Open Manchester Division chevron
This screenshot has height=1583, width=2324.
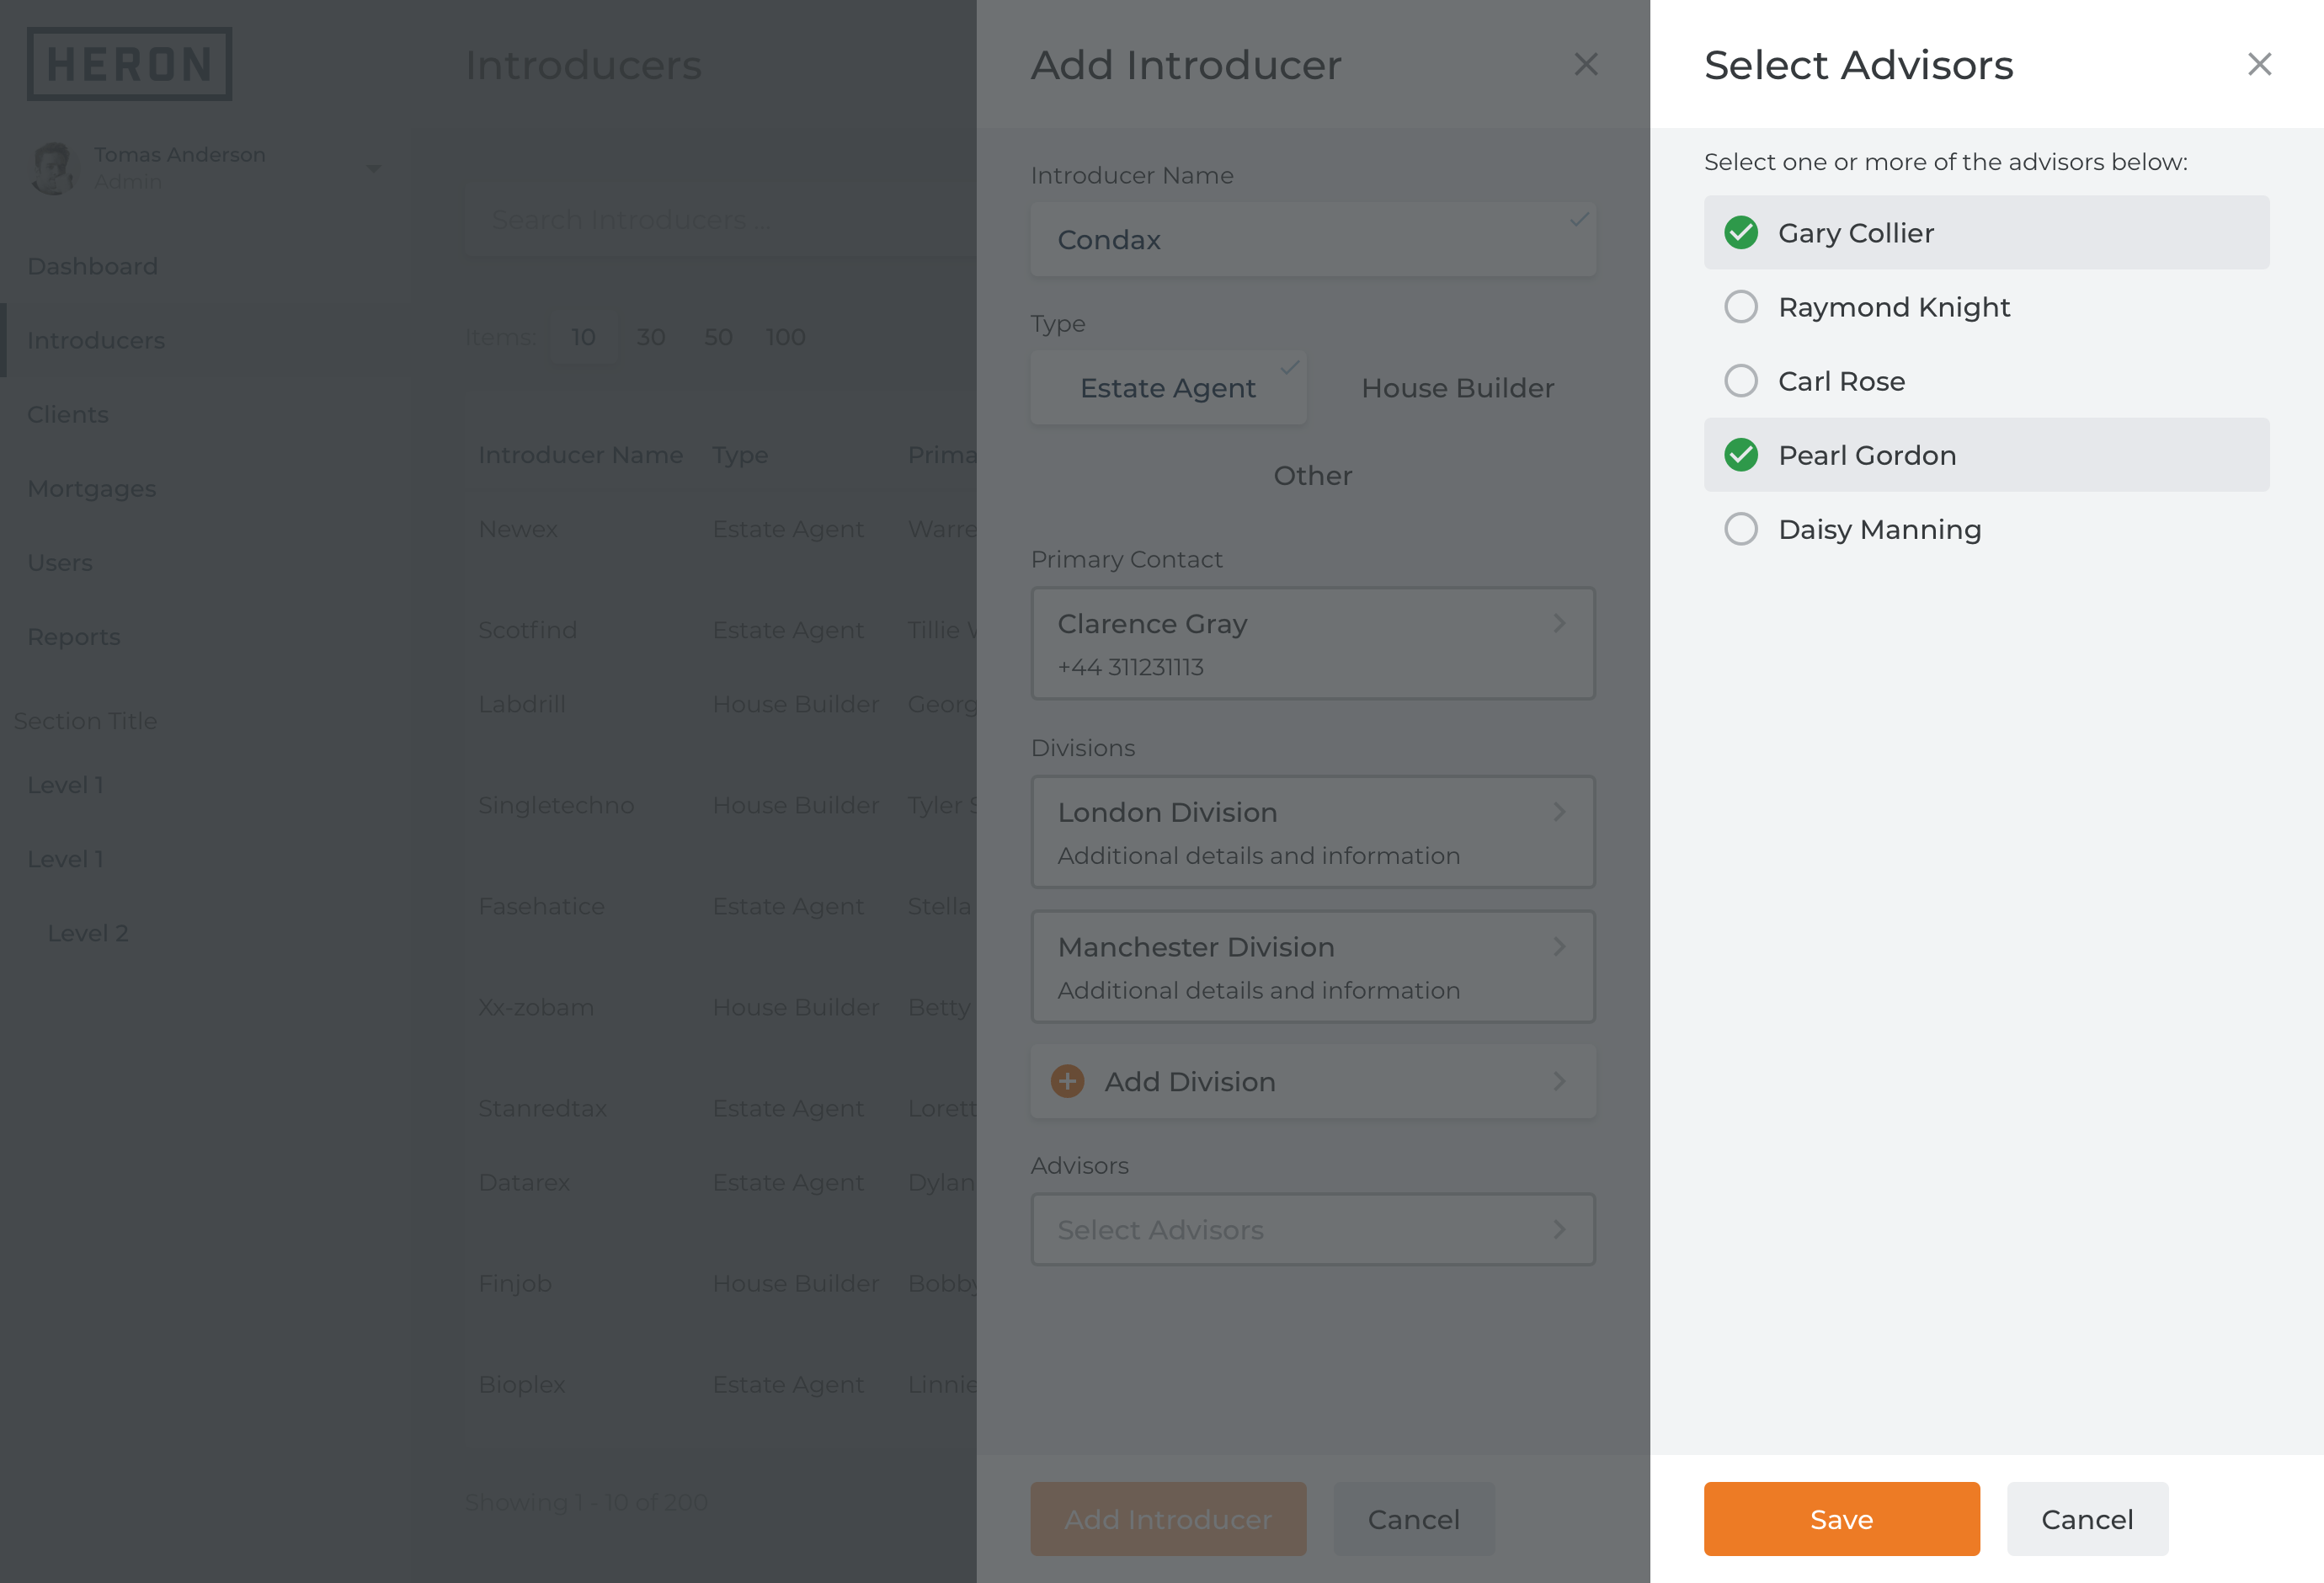point(1559,946)
